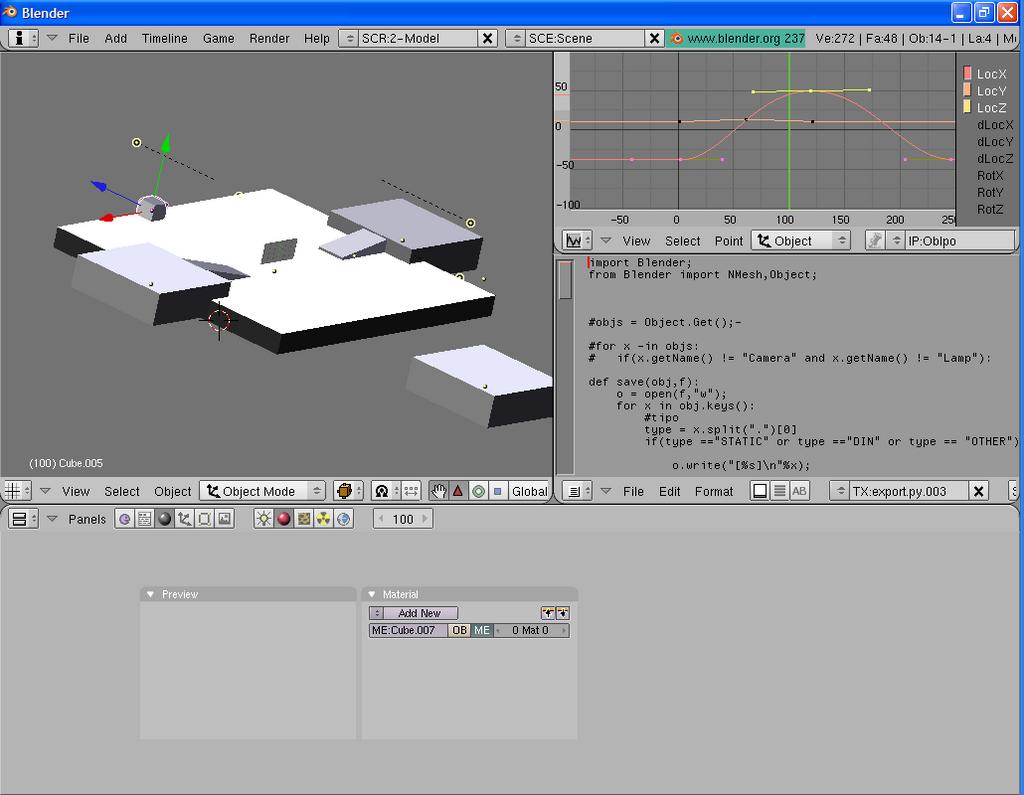Click the viewport draw type cube icon
Viewport: 1024px width, 795px height.
point(348,491)
